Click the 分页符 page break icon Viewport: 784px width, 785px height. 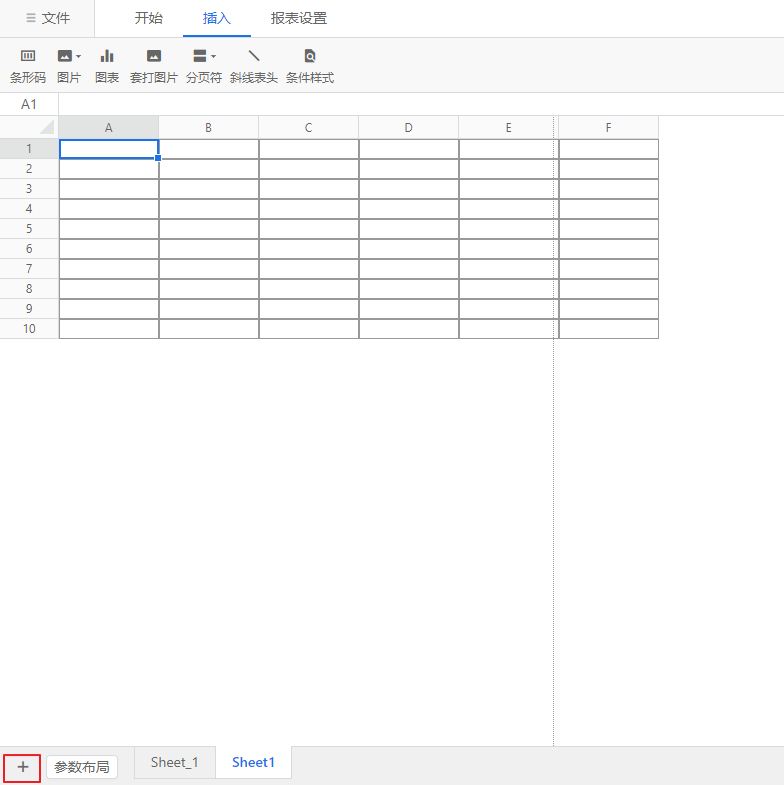200,57
